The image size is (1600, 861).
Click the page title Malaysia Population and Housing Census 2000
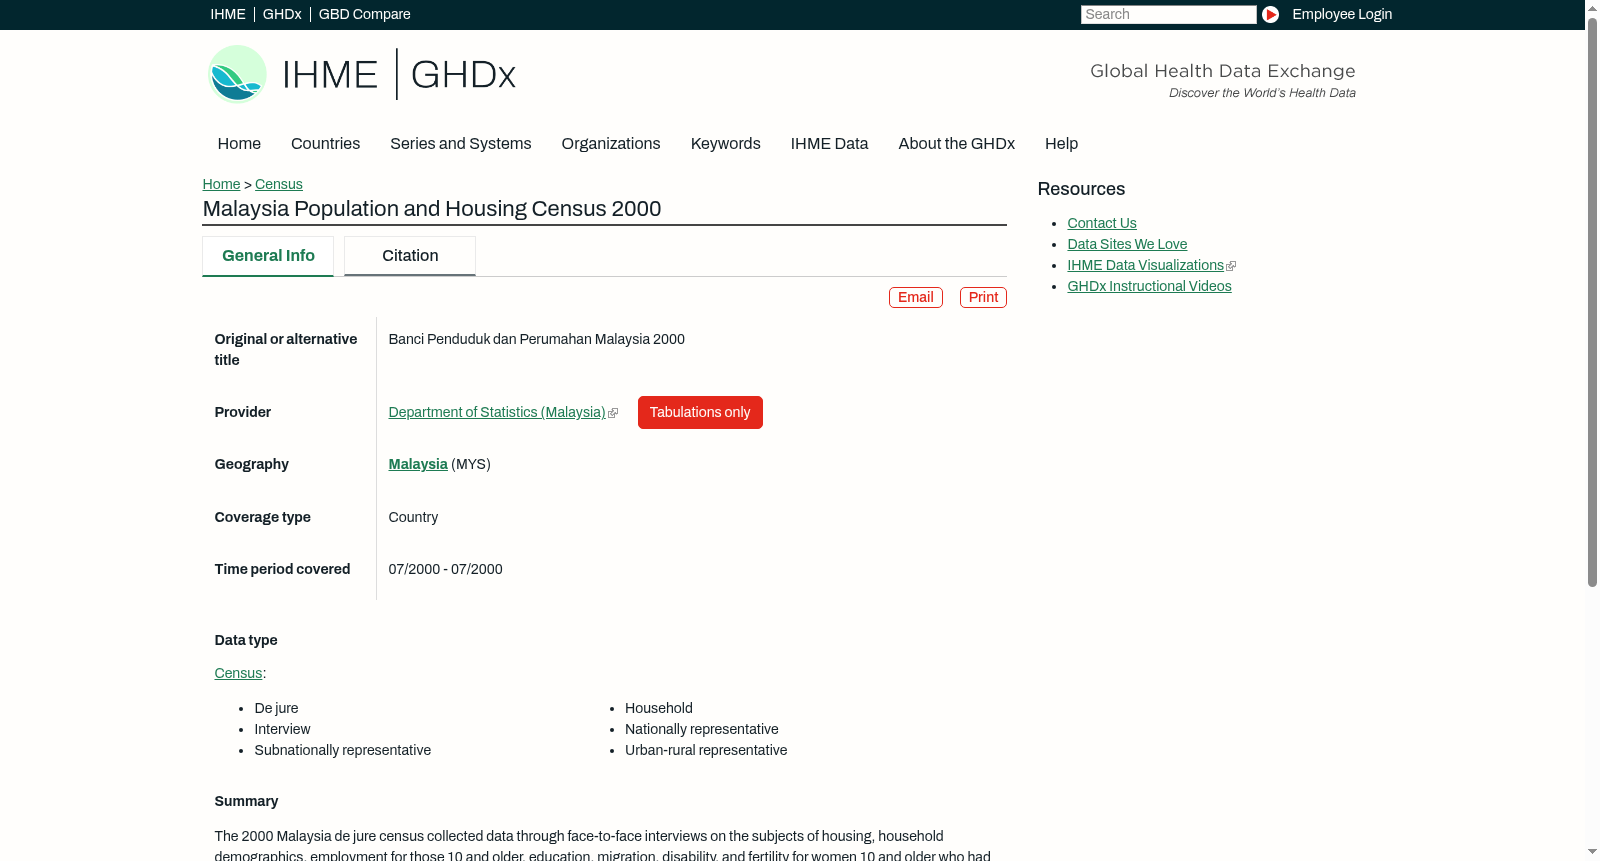point(432,209)
